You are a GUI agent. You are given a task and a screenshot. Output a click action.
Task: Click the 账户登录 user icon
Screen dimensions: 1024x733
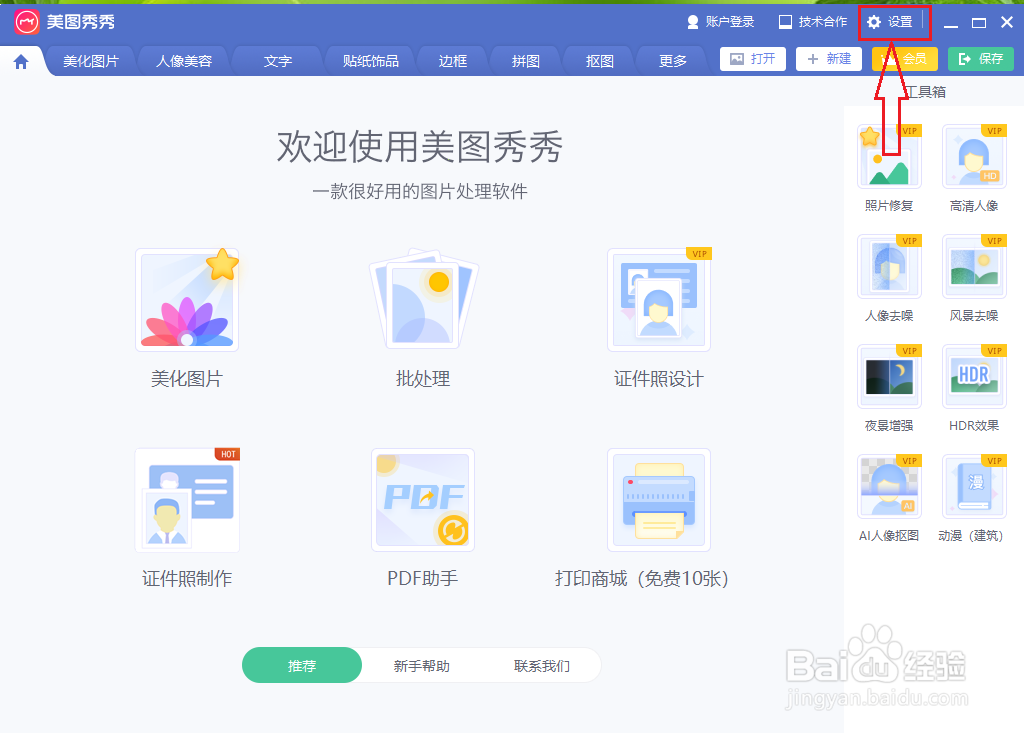[x=693, y=22]
